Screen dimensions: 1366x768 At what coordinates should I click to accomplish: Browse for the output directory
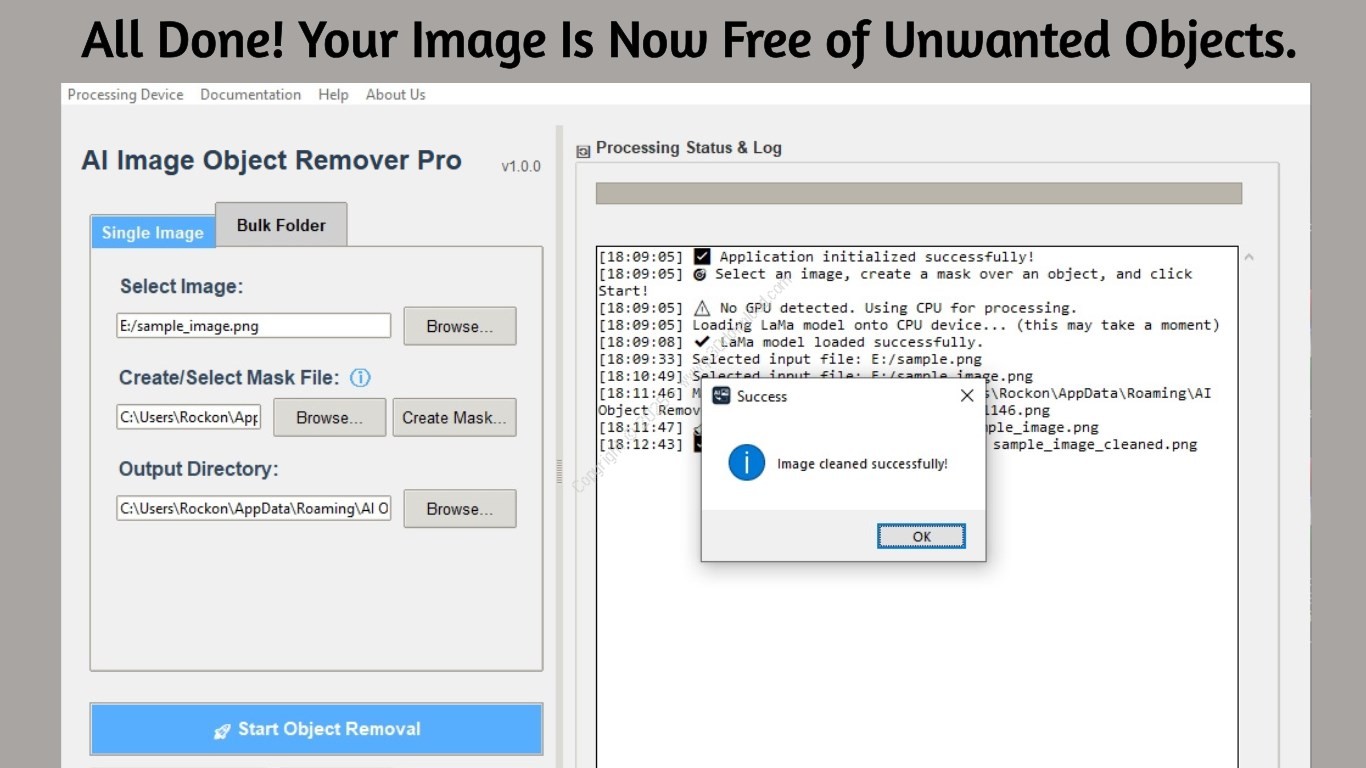(x=460, y=509)
